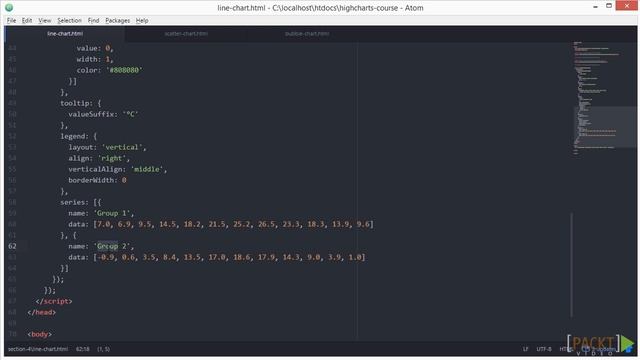Click the closing </head> tag
Viewport: 640px width, 360px height.
pos(42,312)
